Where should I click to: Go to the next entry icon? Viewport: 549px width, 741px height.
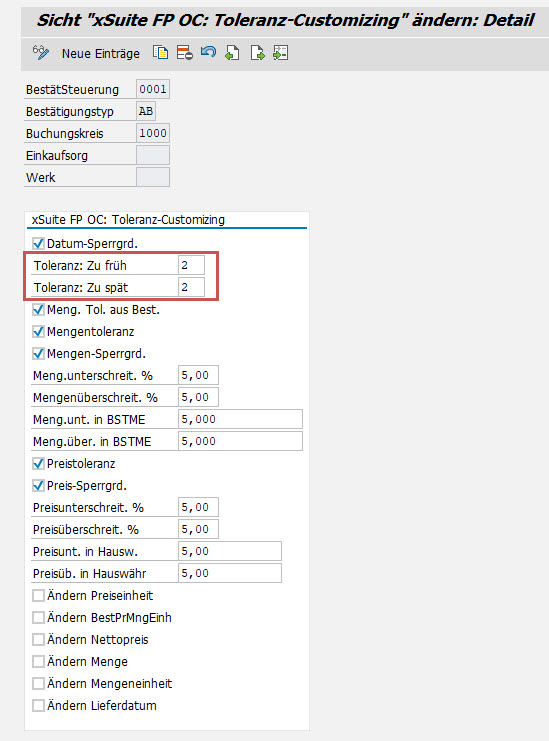coord(257,52)
